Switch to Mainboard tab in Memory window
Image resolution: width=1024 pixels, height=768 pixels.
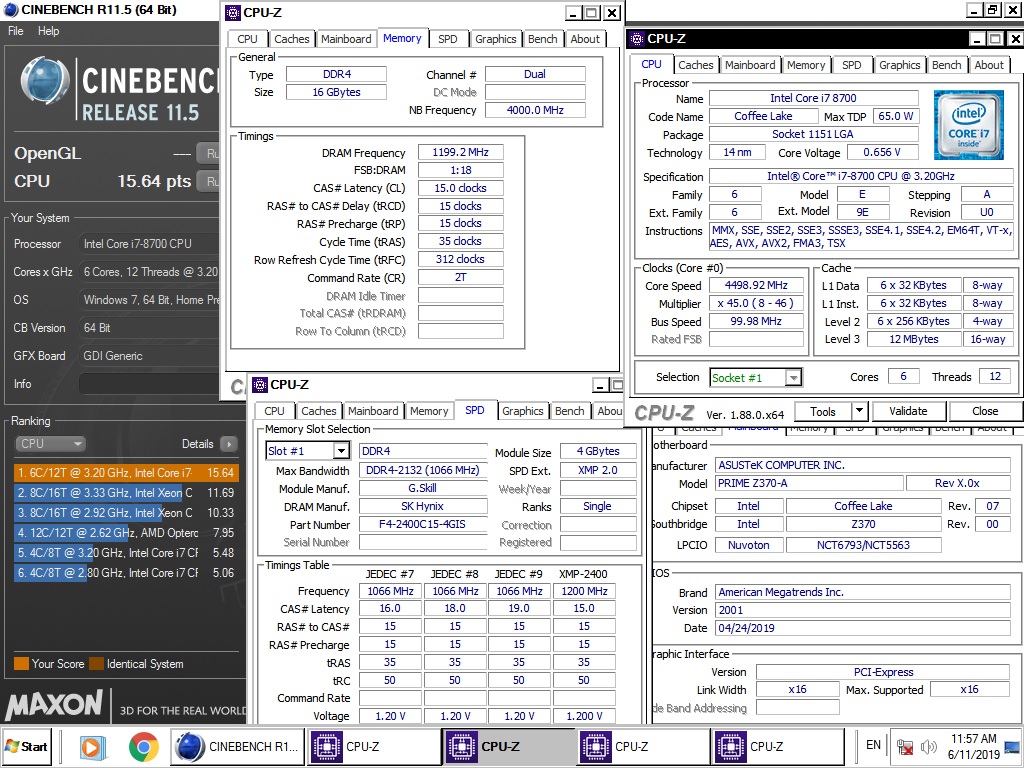tap(346, 39)
